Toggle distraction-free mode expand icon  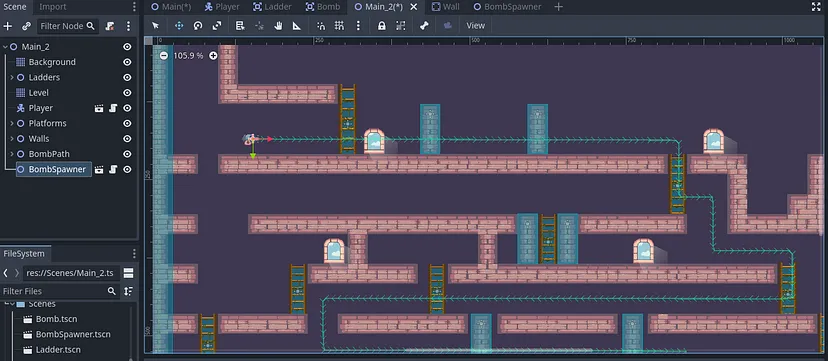[x=816, y=6]
